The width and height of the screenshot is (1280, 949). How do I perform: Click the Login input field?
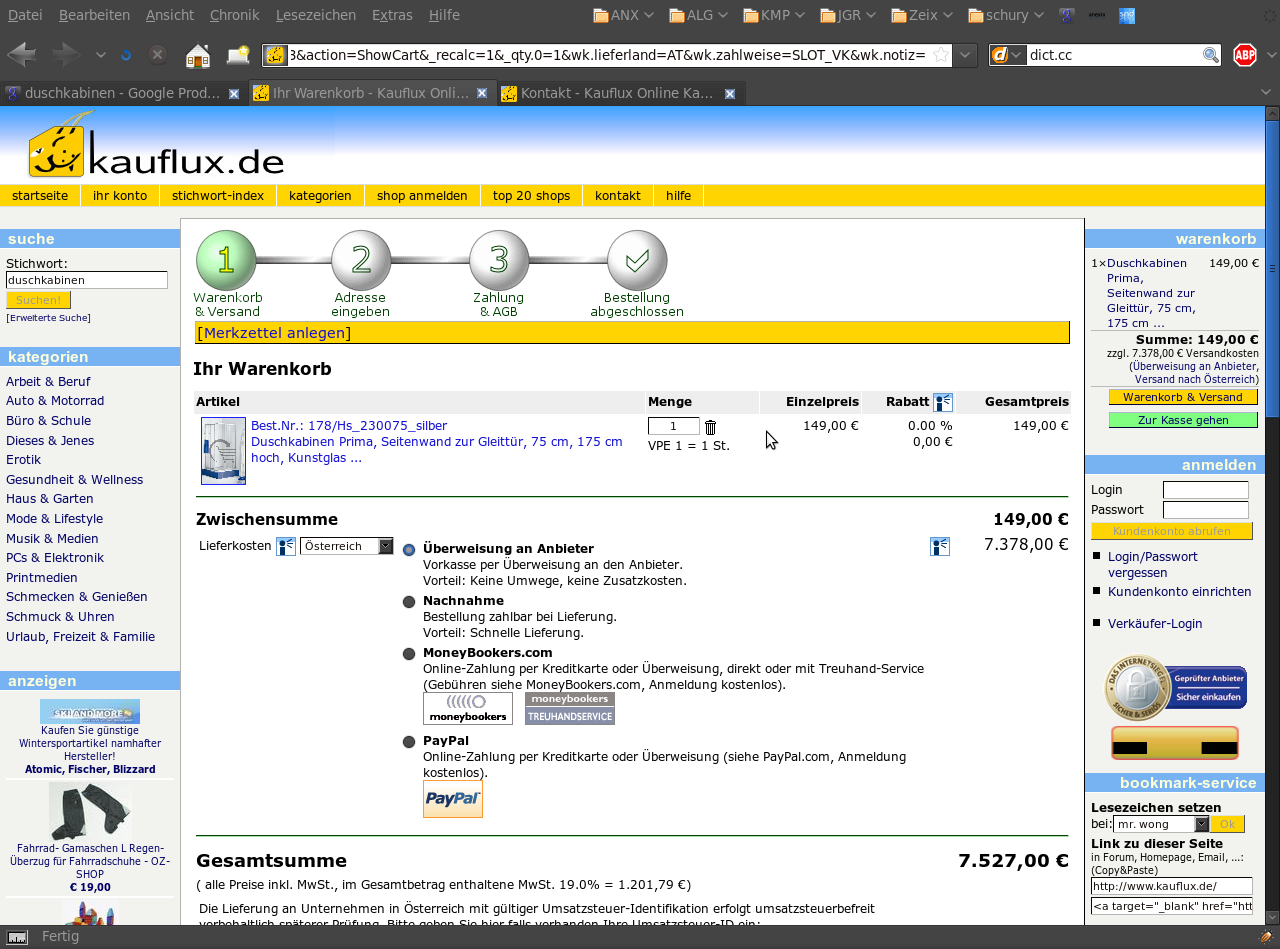[1206, 490]
